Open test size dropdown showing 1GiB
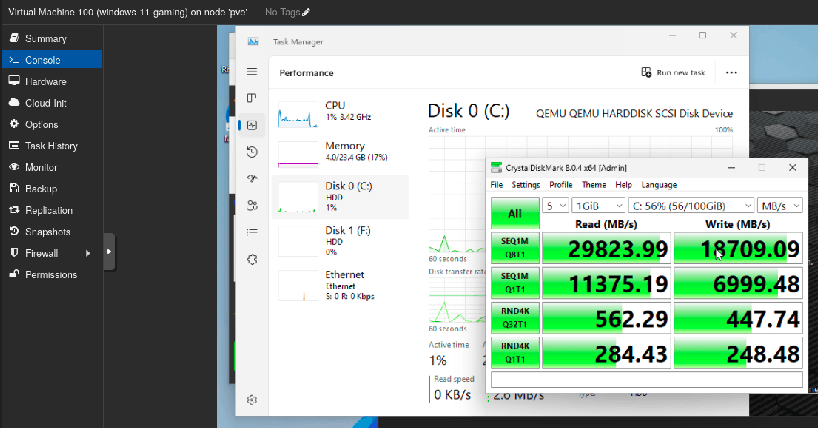Image resolution: width=818 pixels, height=428 pixels. tap(598, 206)
